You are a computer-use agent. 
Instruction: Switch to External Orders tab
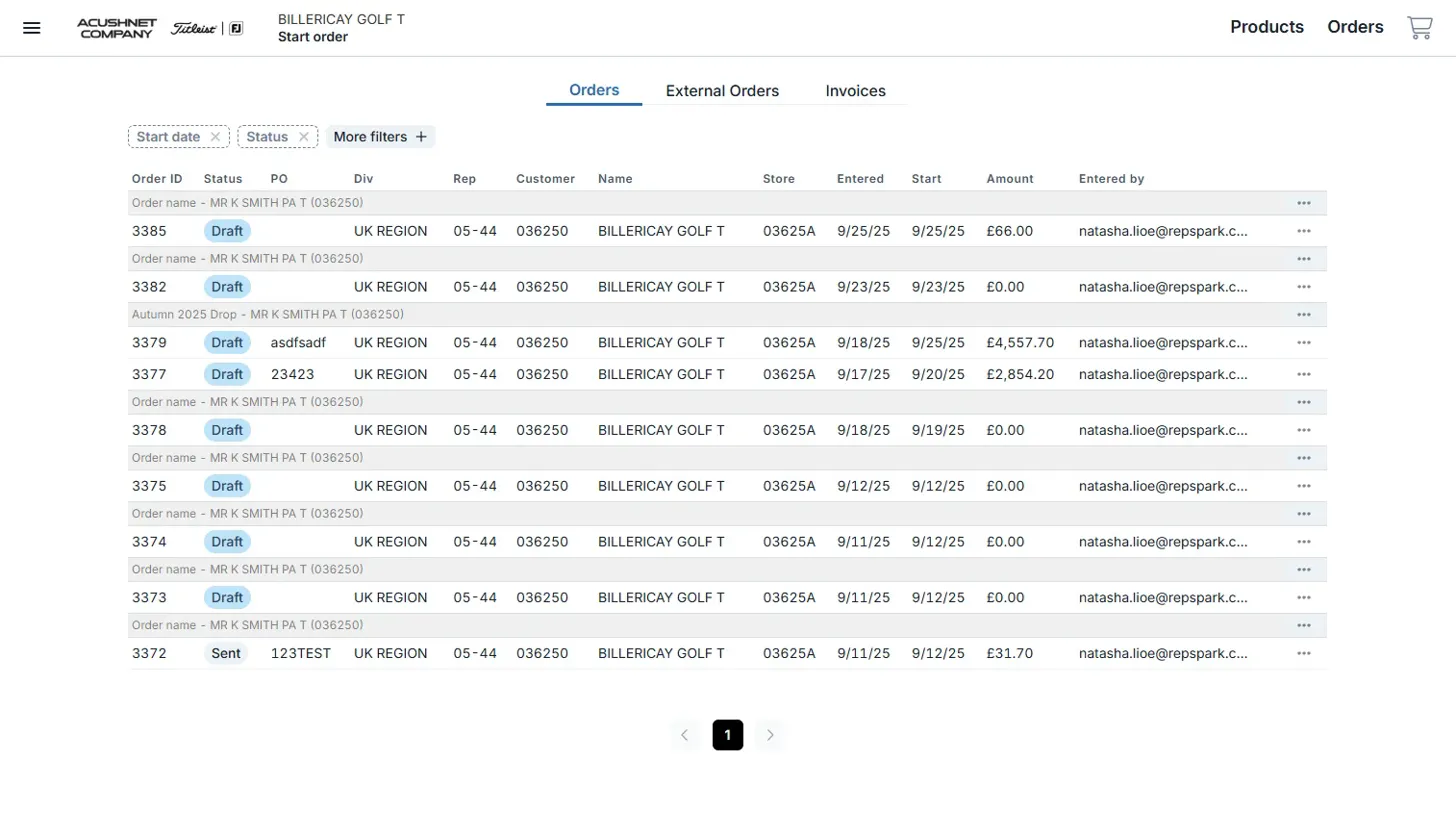click(722, 91)
